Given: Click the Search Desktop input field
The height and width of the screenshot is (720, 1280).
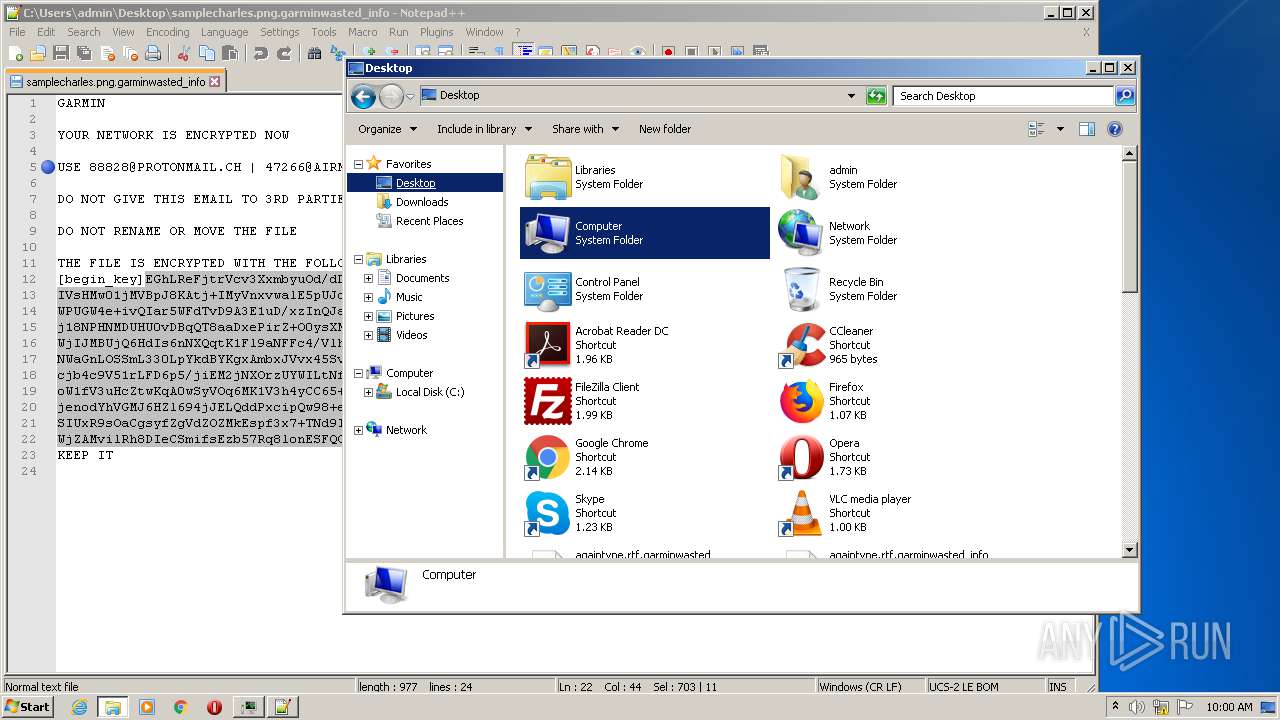Looking at the screenshot, I should [1003, 96].
